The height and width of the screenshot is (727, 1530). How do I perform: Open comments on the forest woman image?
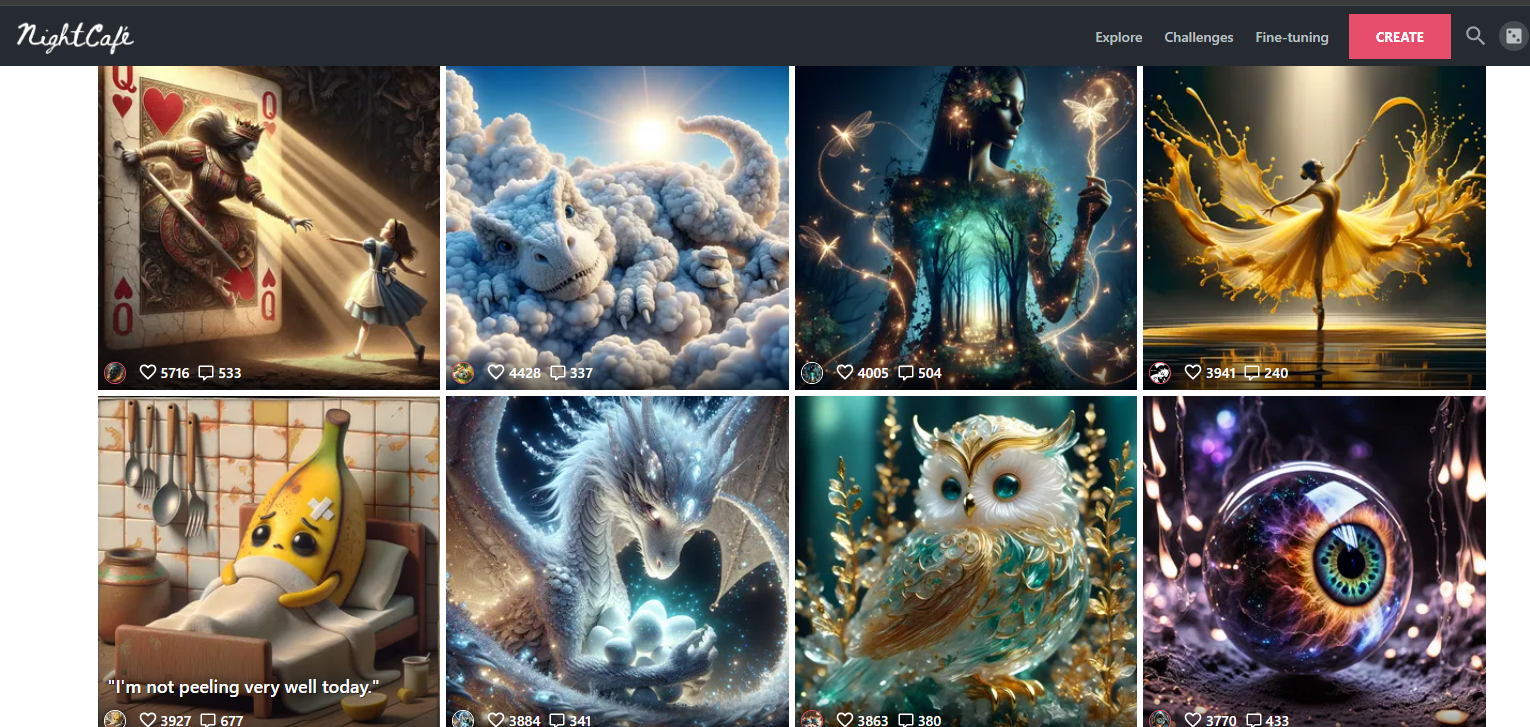(906, 372)
